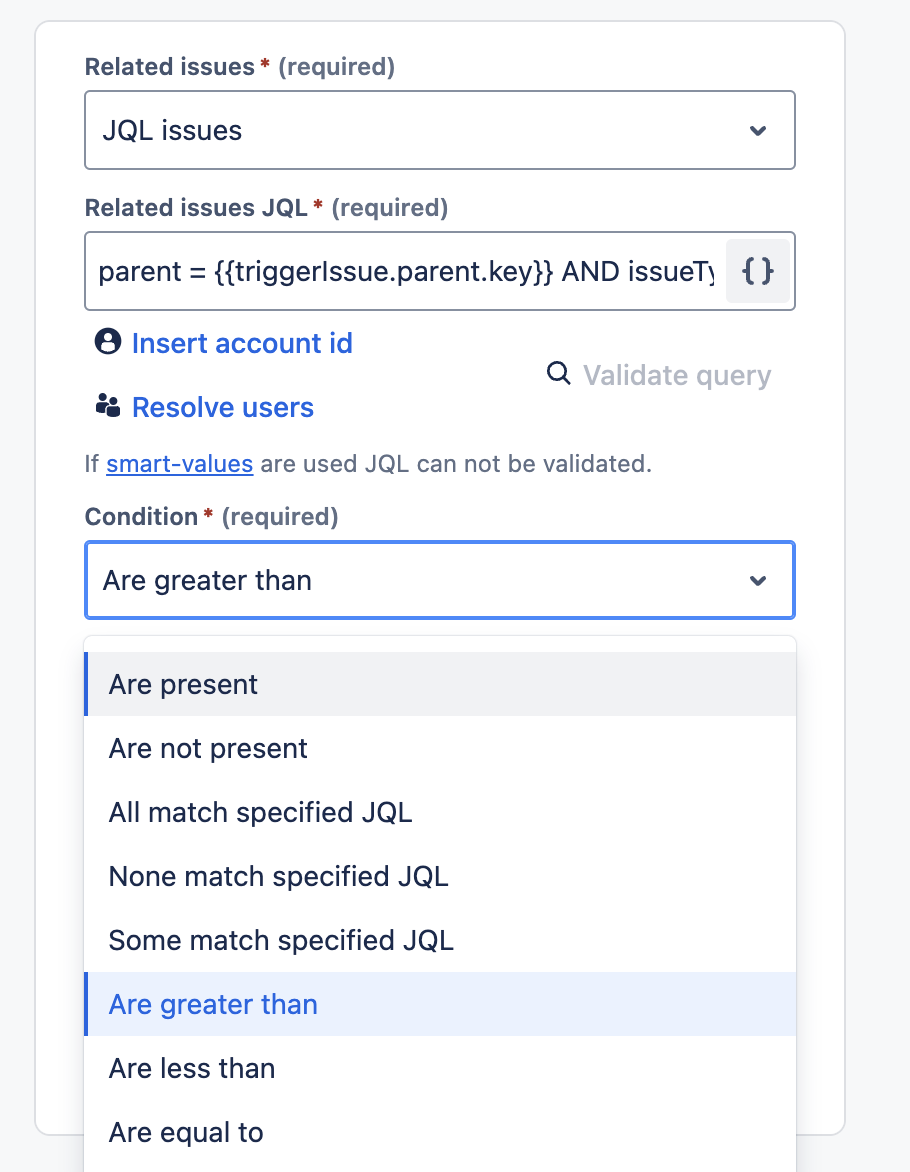Choose "Some match specified JQL"

click(x=280, y=940)
